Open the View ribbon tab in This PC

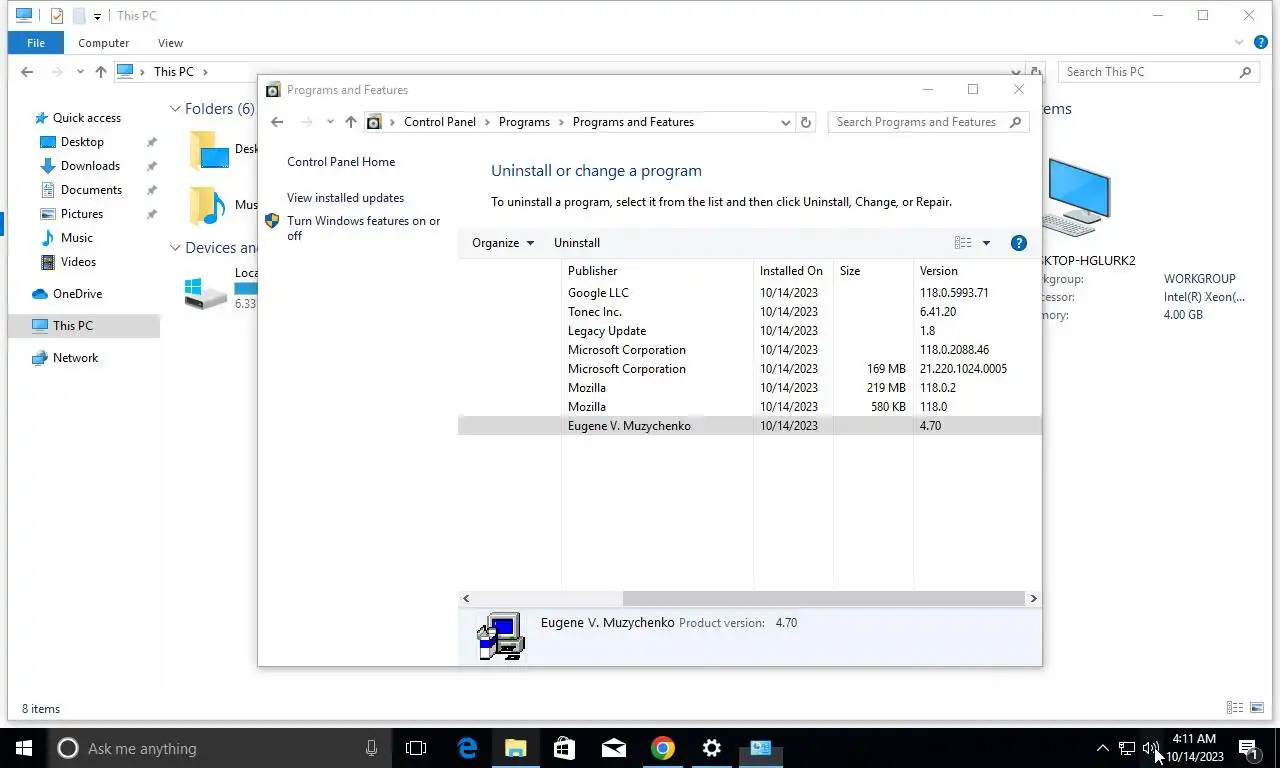pos(170,43)
